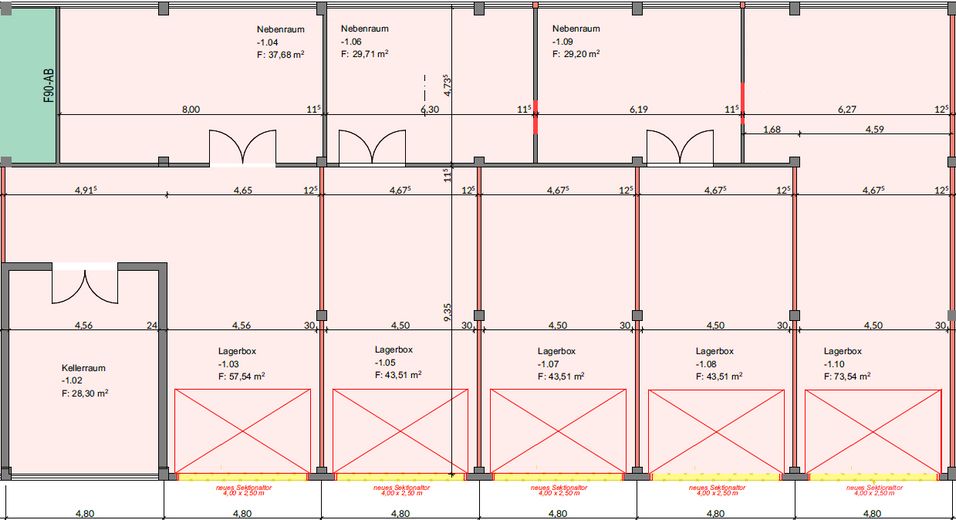Click the double door of Nebenraum -1.04
This screenshot has height=520, width=956.
(x=243, y=147)
